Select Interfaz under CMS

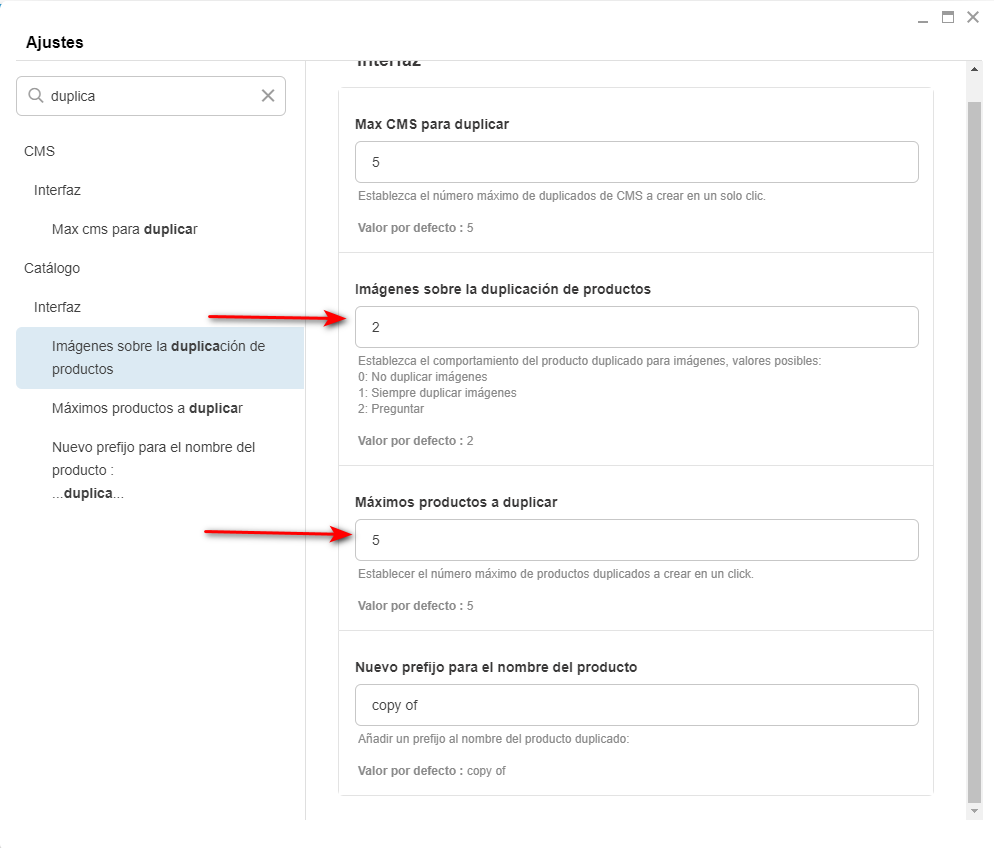57,190
